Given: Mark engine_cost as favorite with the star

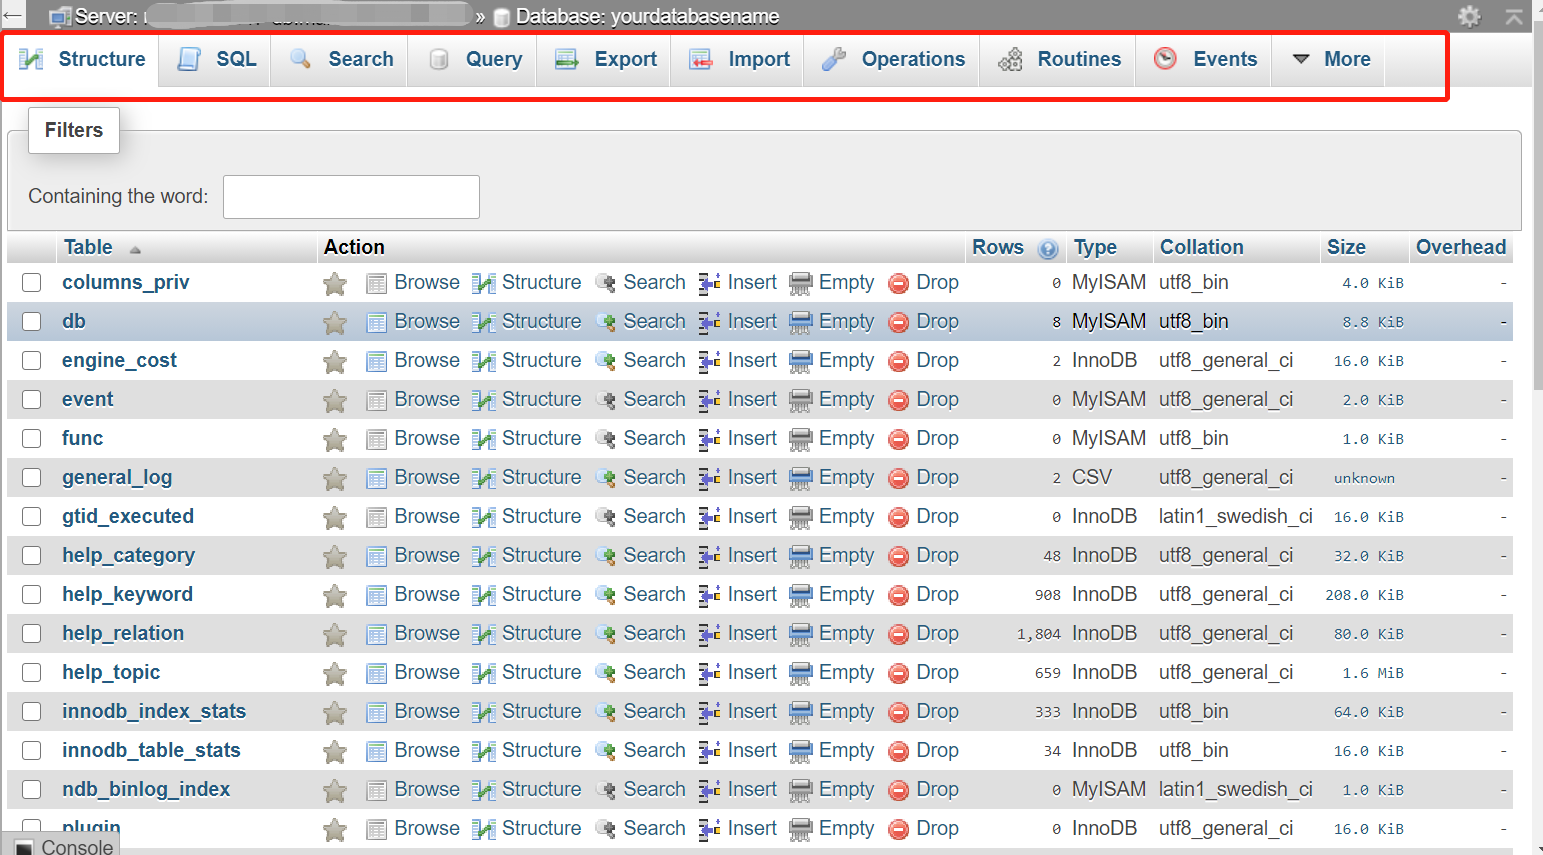Looking at the screenshot, I should coord(335,360).
